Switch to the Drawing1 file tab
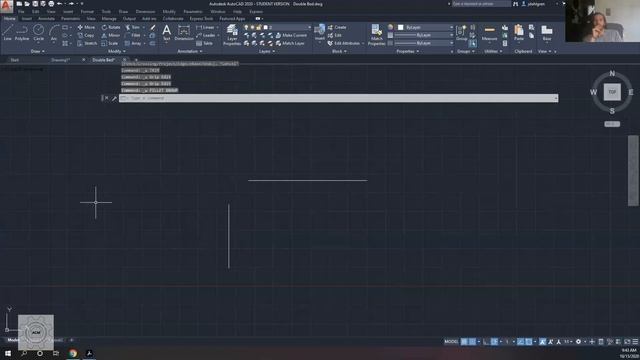Image resolution: width=640 pixels, height=360 pixels. coord(61,60)
